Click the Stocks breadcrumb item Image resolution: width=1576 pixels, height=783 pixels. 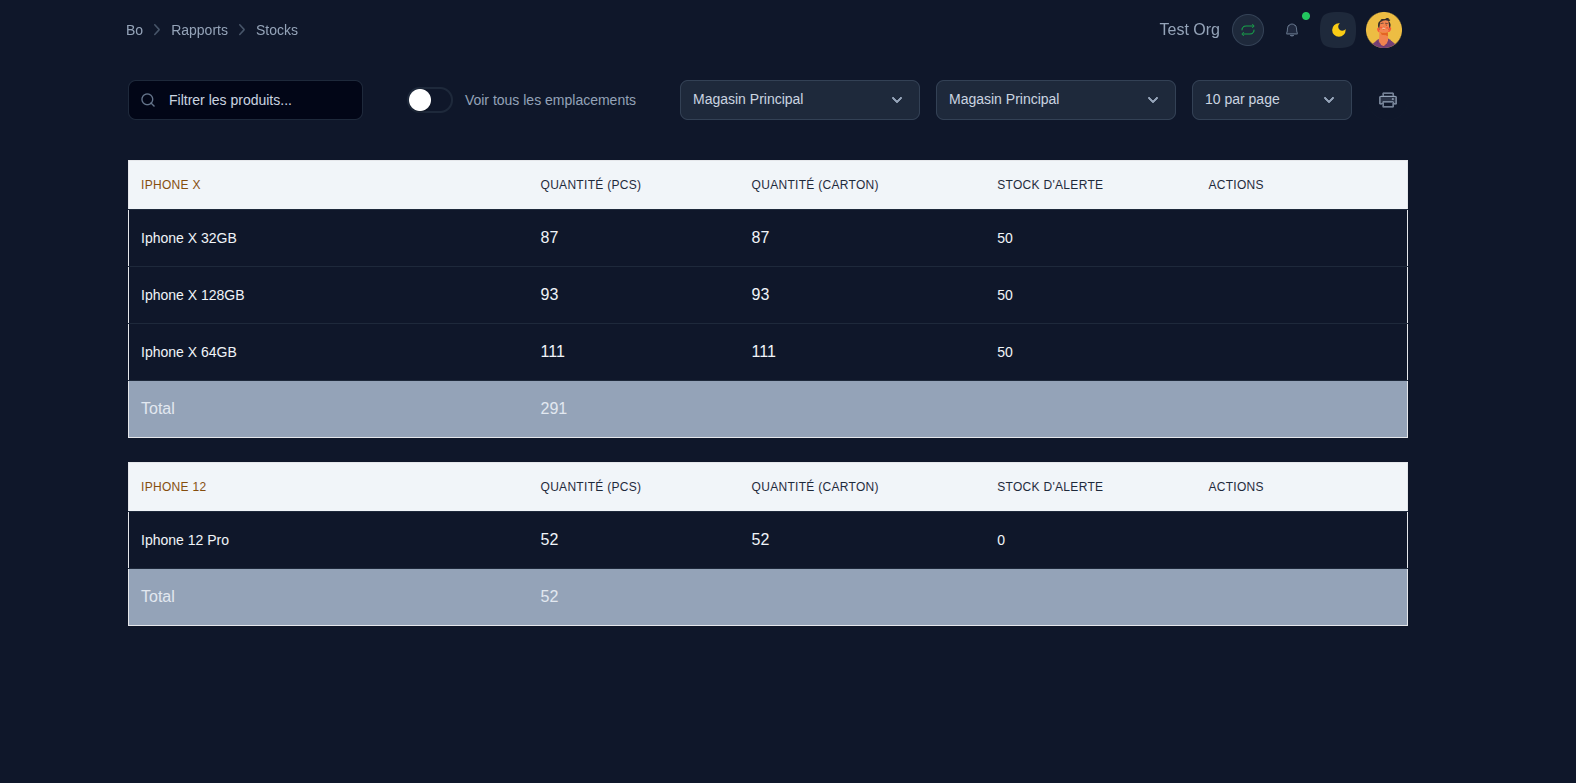[277, 30]
